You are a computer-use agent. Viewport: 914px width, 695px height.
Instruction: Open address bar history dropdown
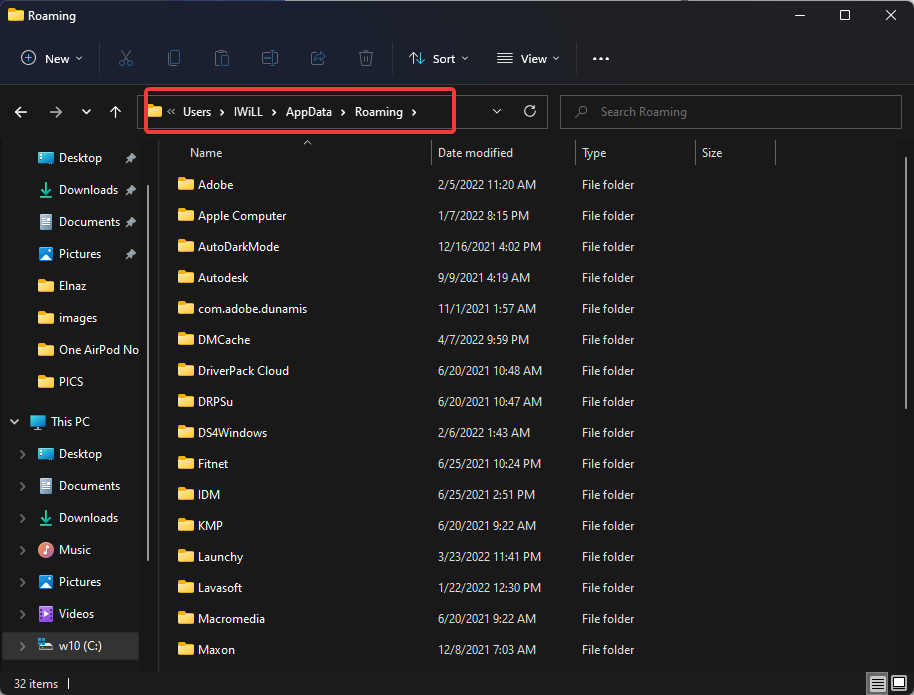pos(497,111)
